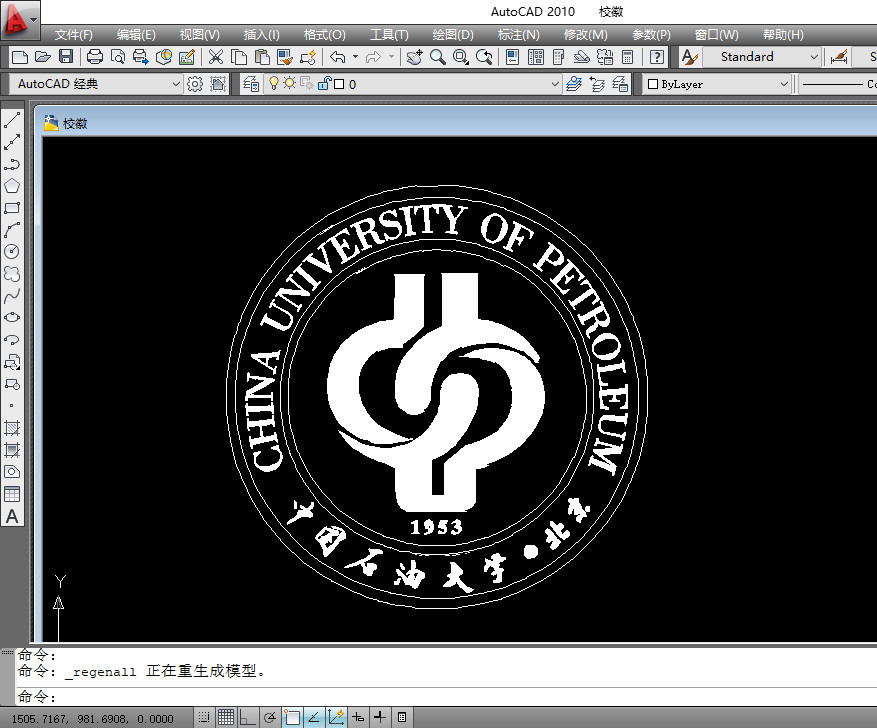This screenshot has height=728, width=877.
Task: Click the coordinates readout in status bar
Action: point(92,718)
